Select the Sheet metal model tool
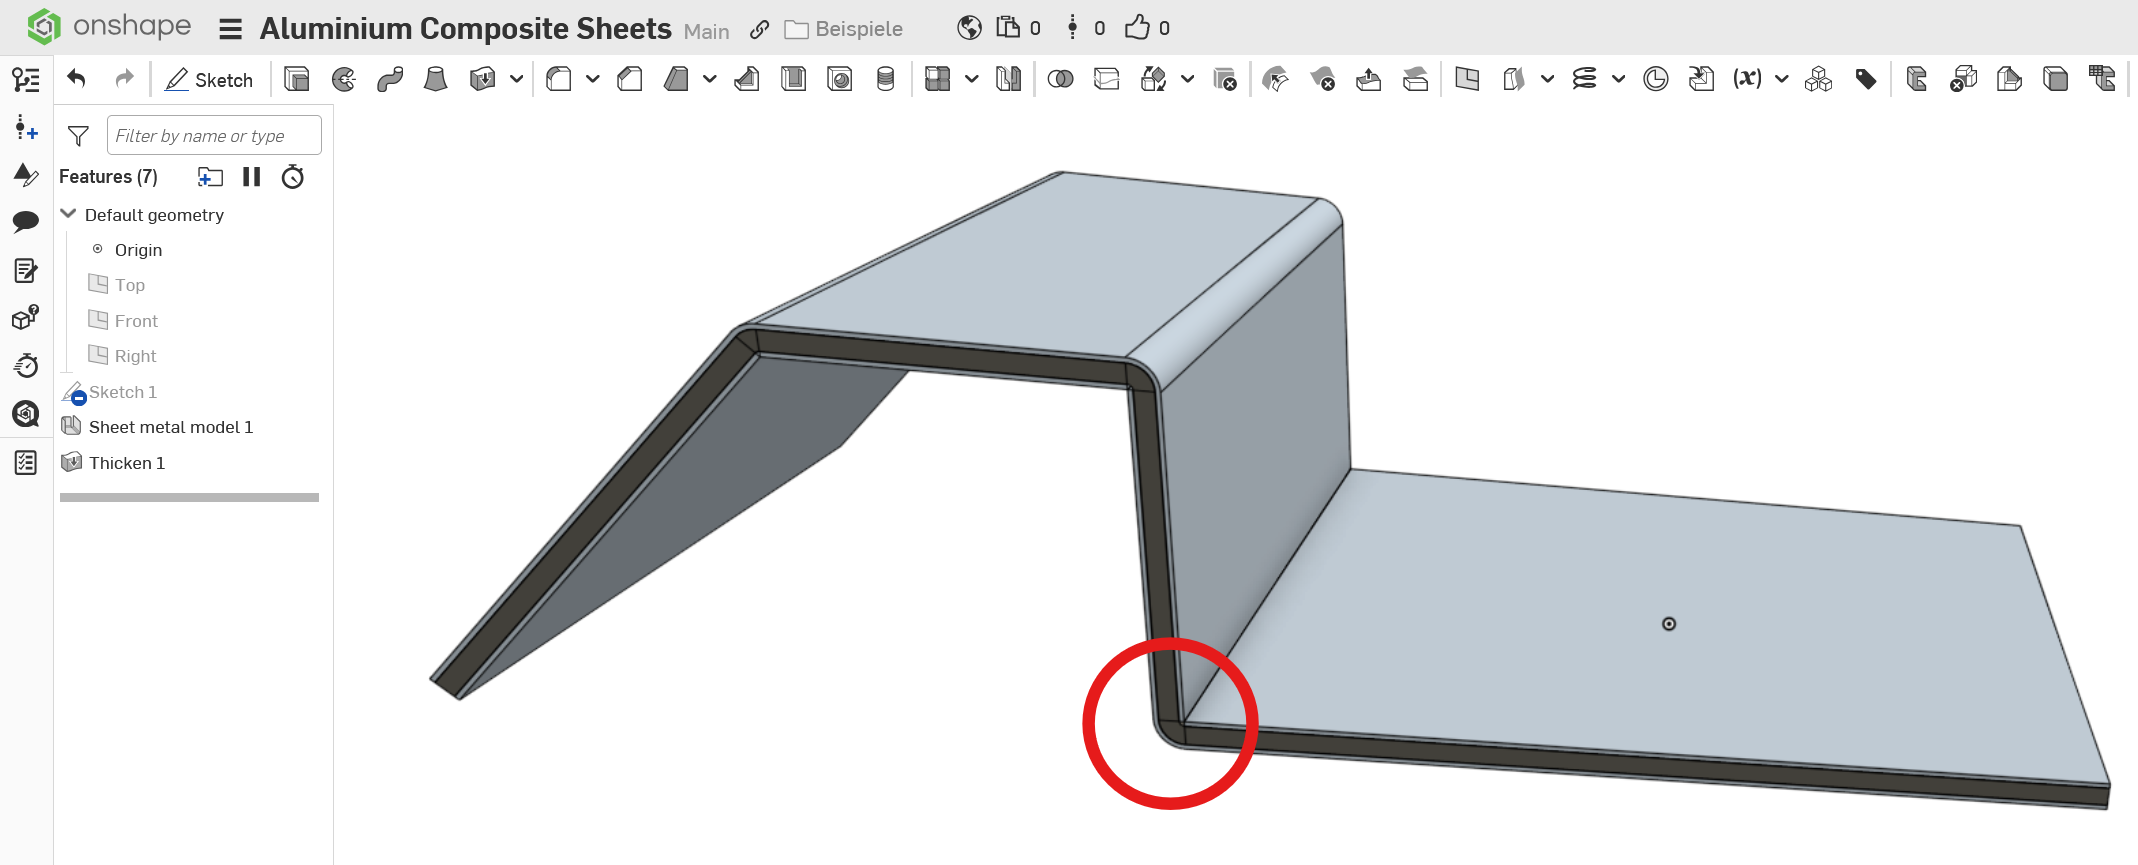Screen dimensions: 2138x865 click(1917, 79)
